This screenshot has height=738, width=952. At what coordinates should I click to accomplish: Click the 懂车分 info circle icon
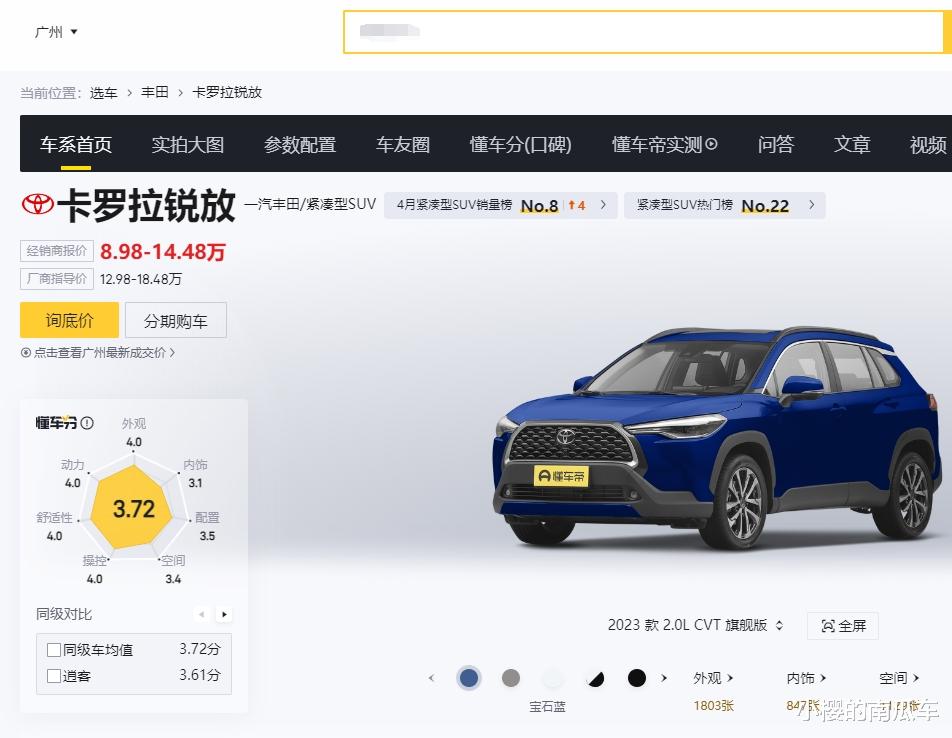pos(87,423)
